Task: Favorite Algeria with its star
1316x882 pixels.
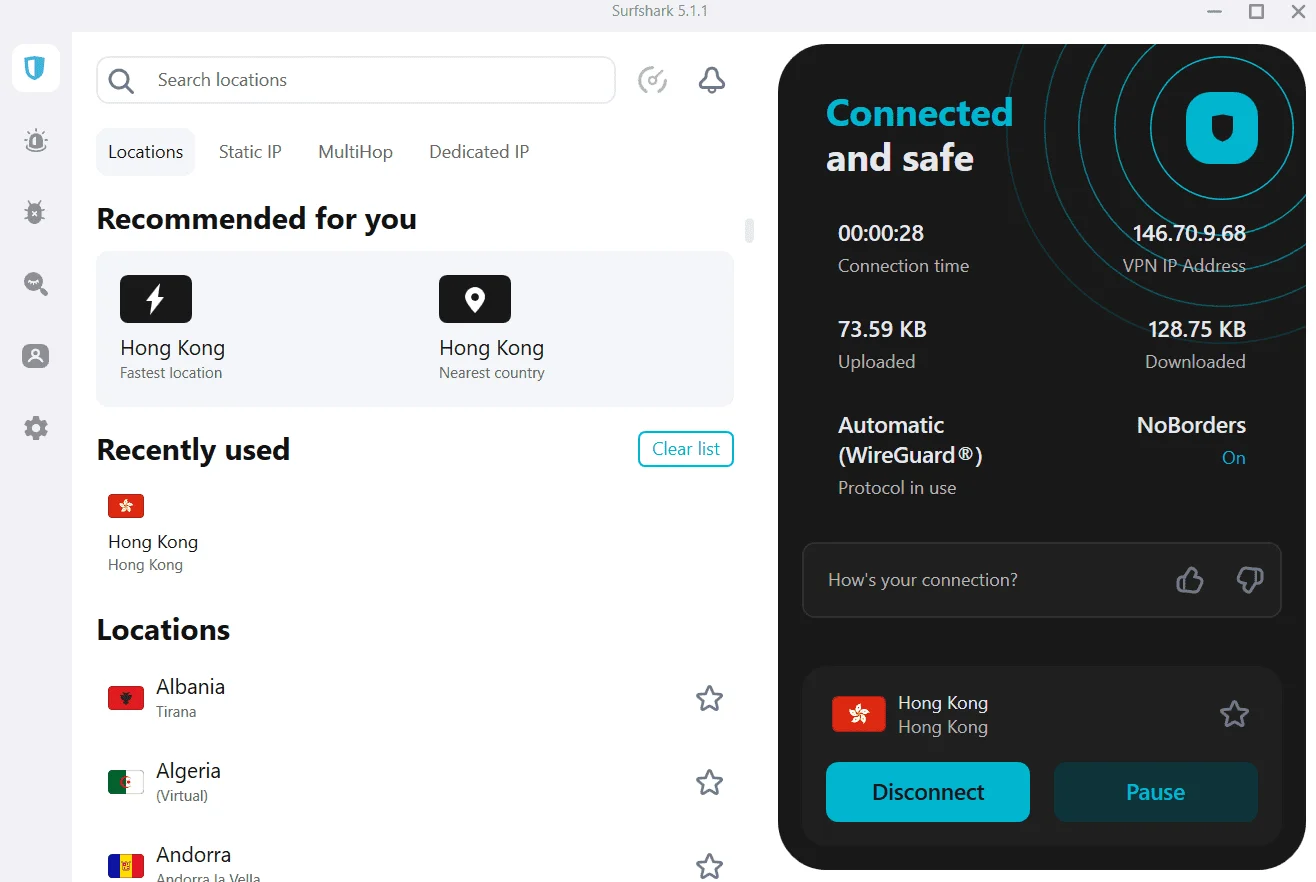Action: (x=709, y=782)
